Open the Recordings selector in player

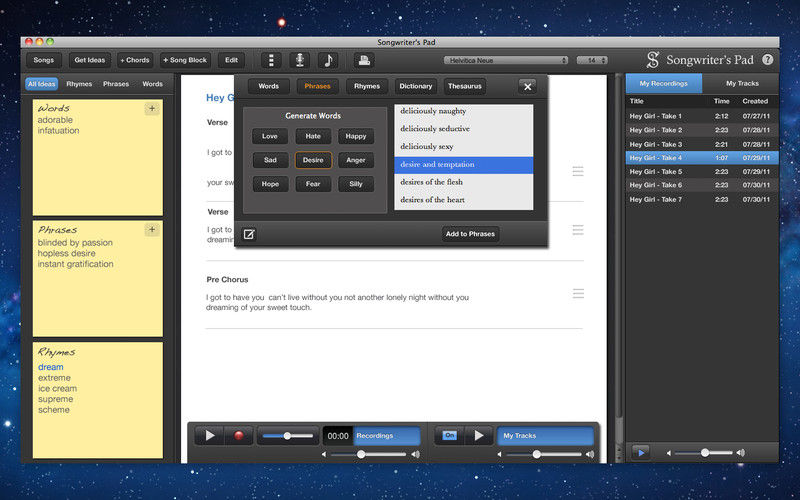pos(387,436)
